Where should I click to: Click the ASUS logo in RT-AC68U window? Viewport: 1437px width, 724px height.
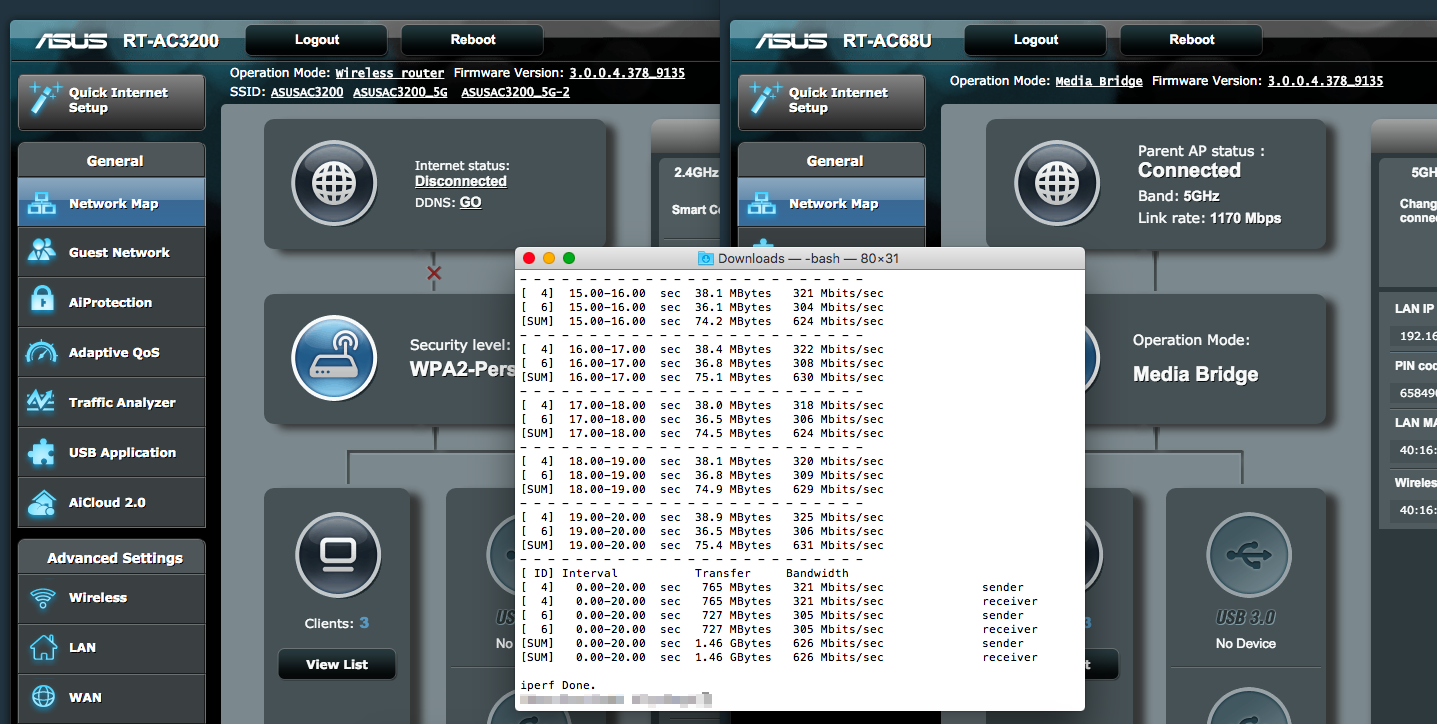(791, 41)
